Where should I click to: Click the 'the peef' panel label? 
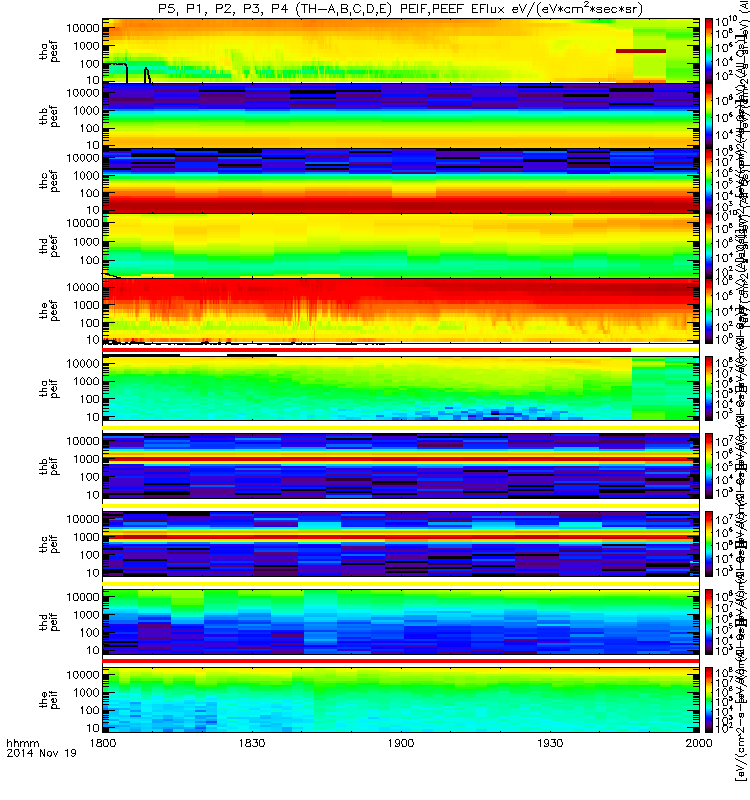point(49,311)
